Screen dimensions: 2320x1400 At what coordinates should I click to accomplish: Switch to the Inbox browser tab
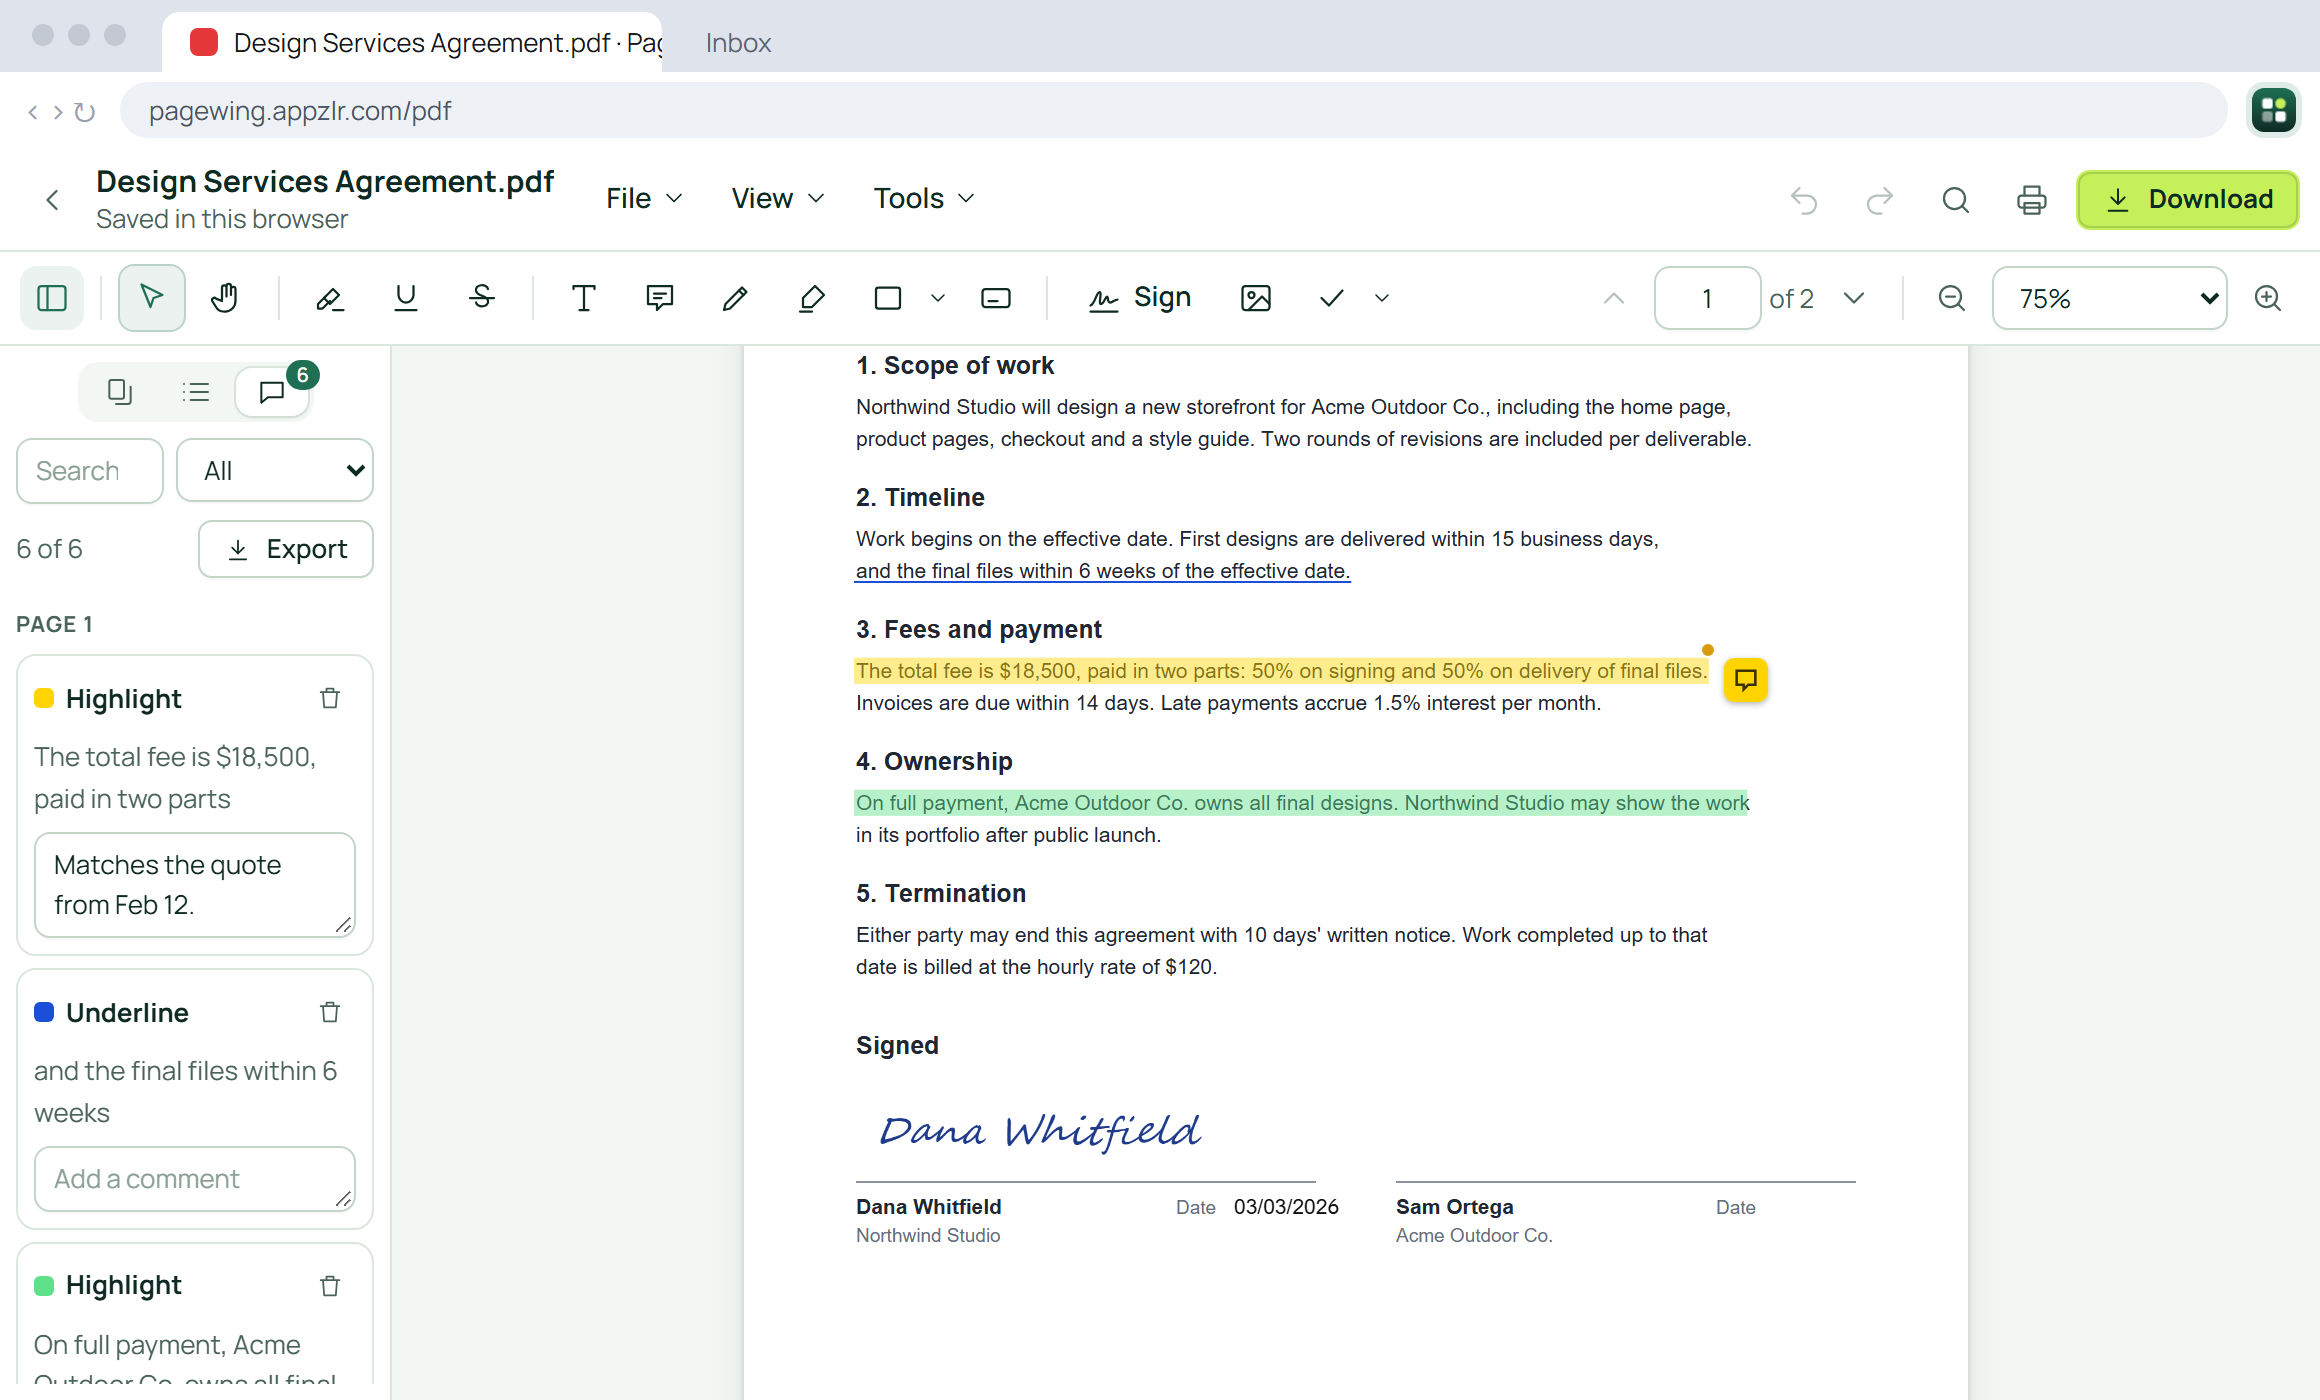(738, 43)
